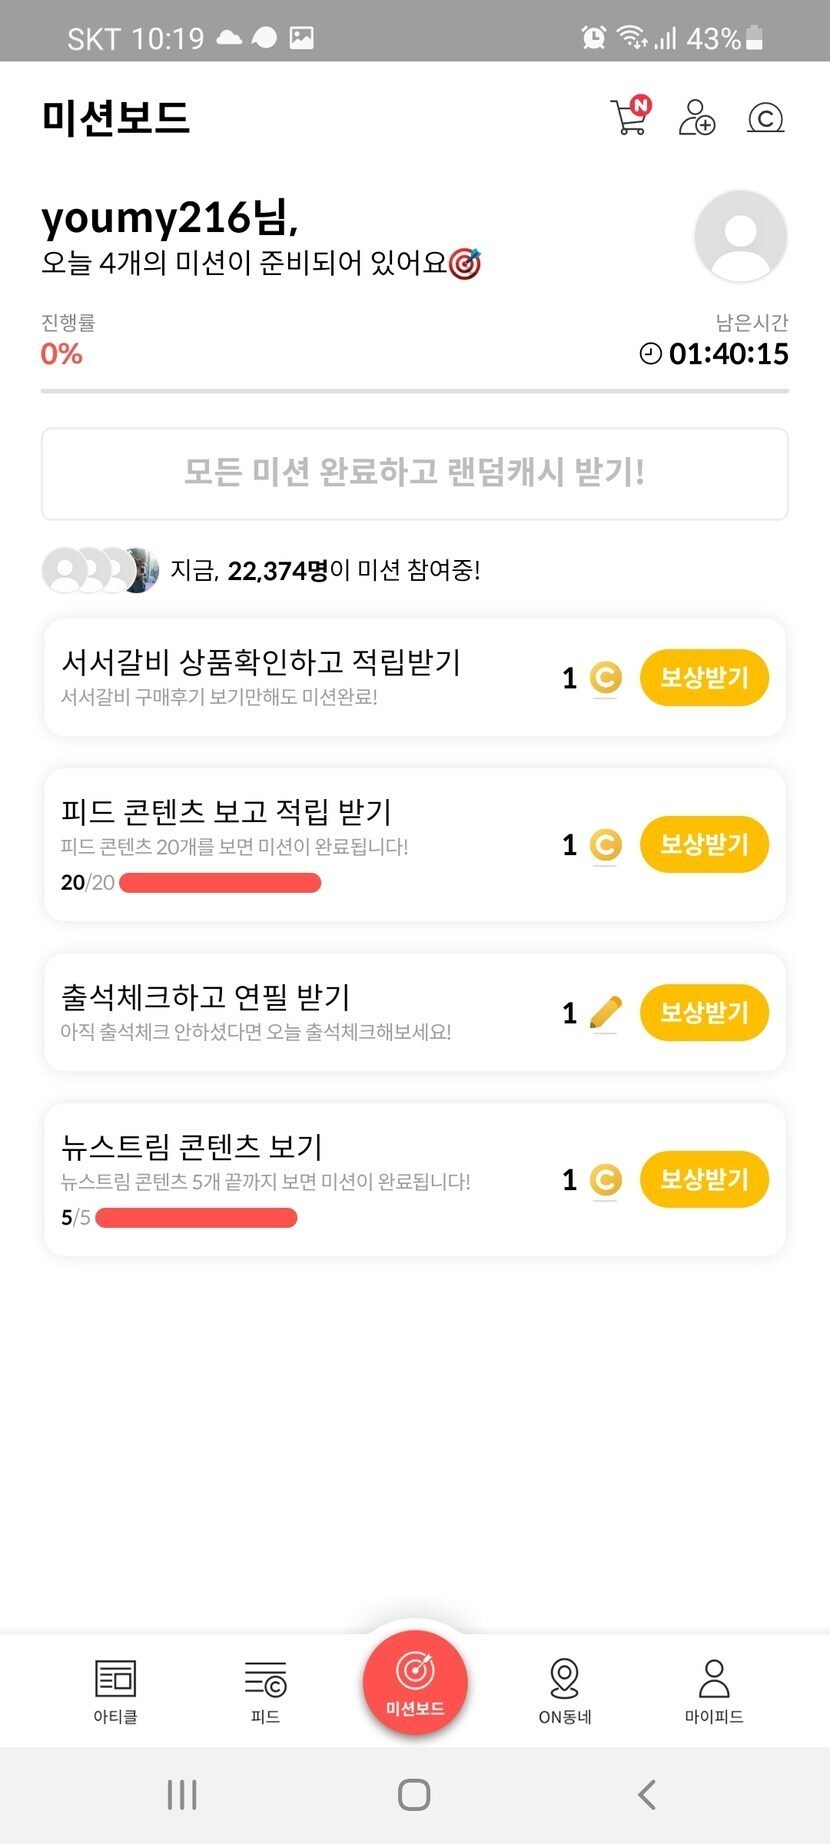Tap the 피드 콘텐츠 20/20 progress bar

(x=220, y=883)
